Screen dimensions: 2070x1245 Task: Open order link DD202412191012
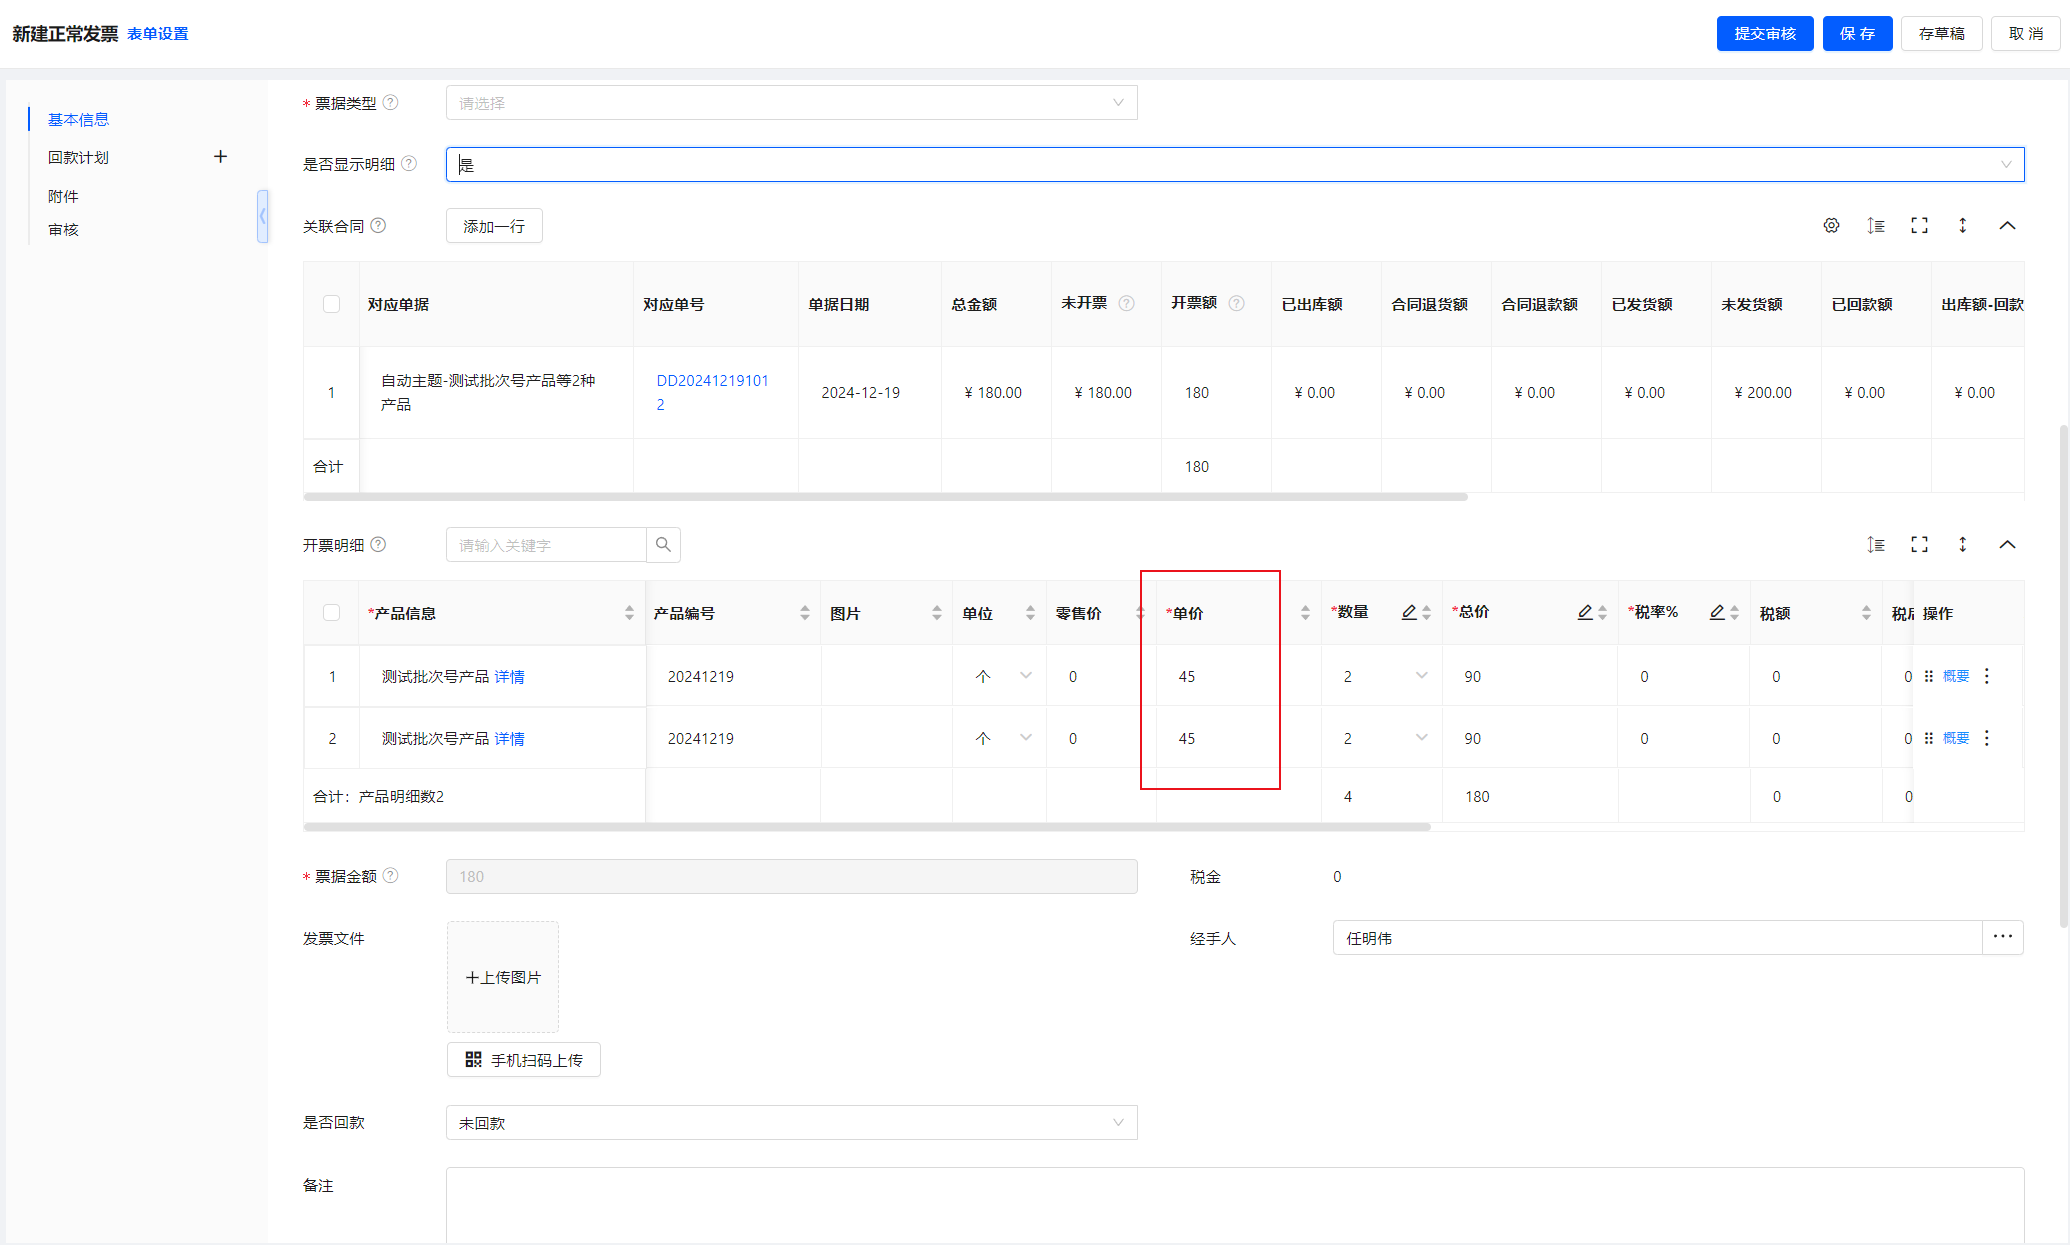click(712, 392)
